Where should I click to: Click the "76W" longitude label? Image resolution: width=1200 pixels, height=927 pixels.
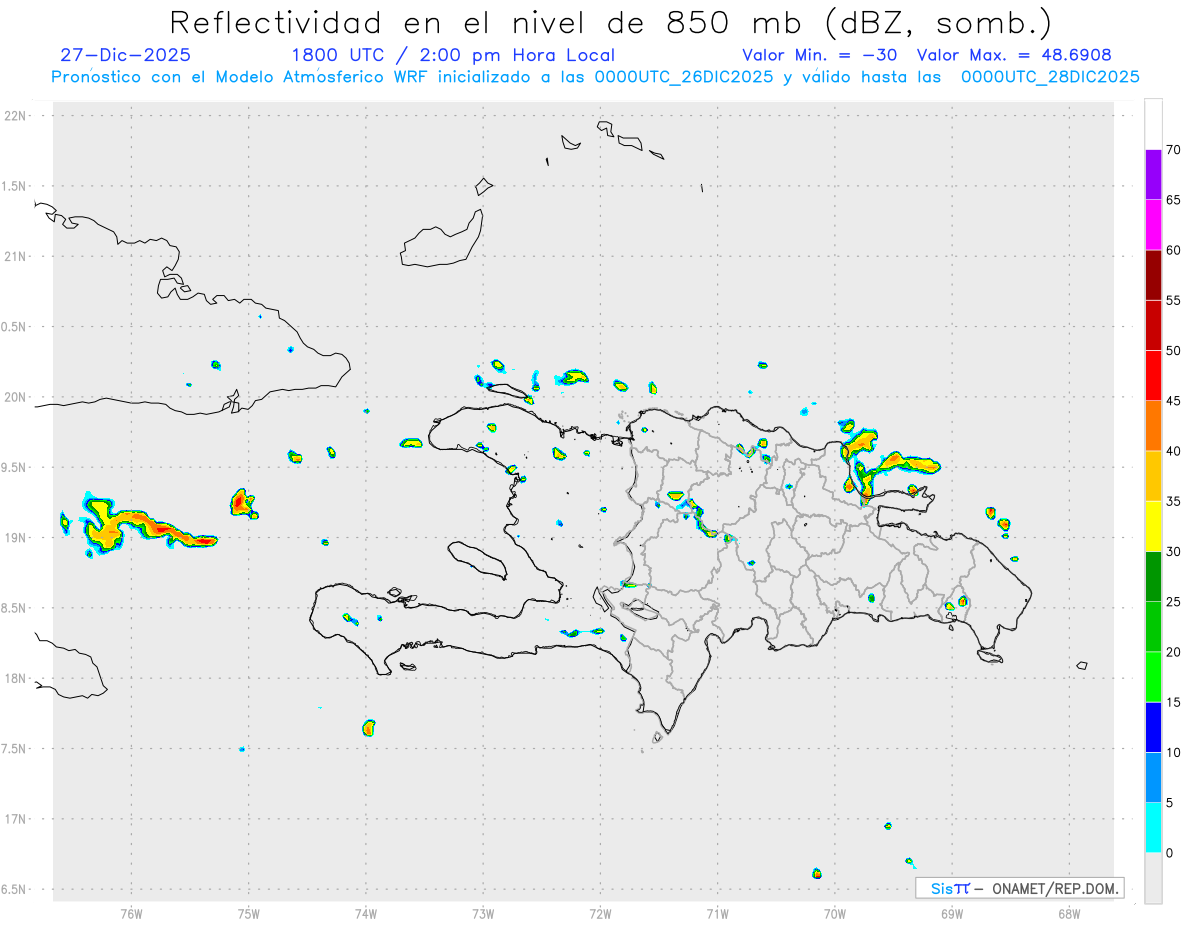click(131, 913)
